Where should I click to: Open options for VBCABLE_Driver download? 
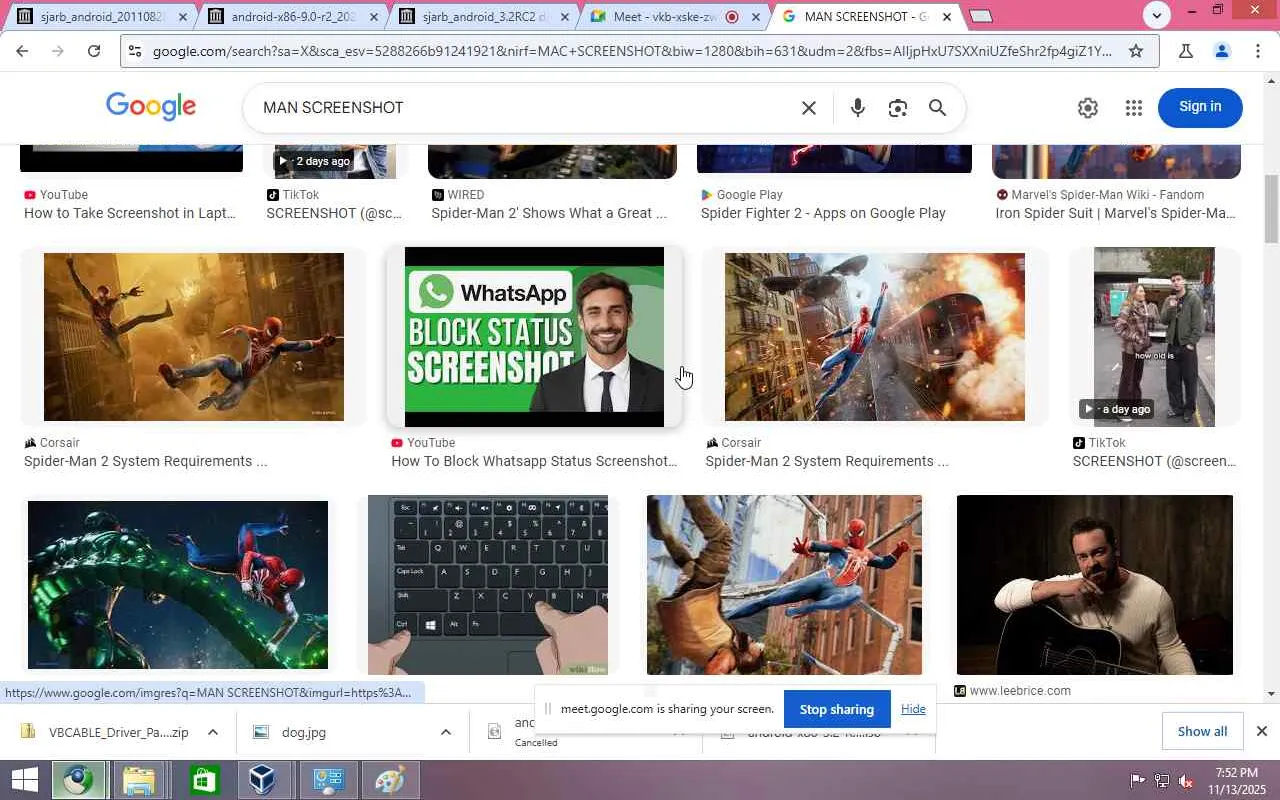pyautogui.click(x=213, y=732)
